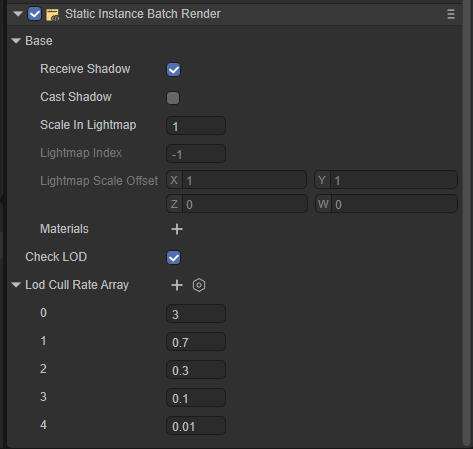Click the Static Instance Batch Render script icon
This screenshot has height=449, width=473.
[52, 15]
